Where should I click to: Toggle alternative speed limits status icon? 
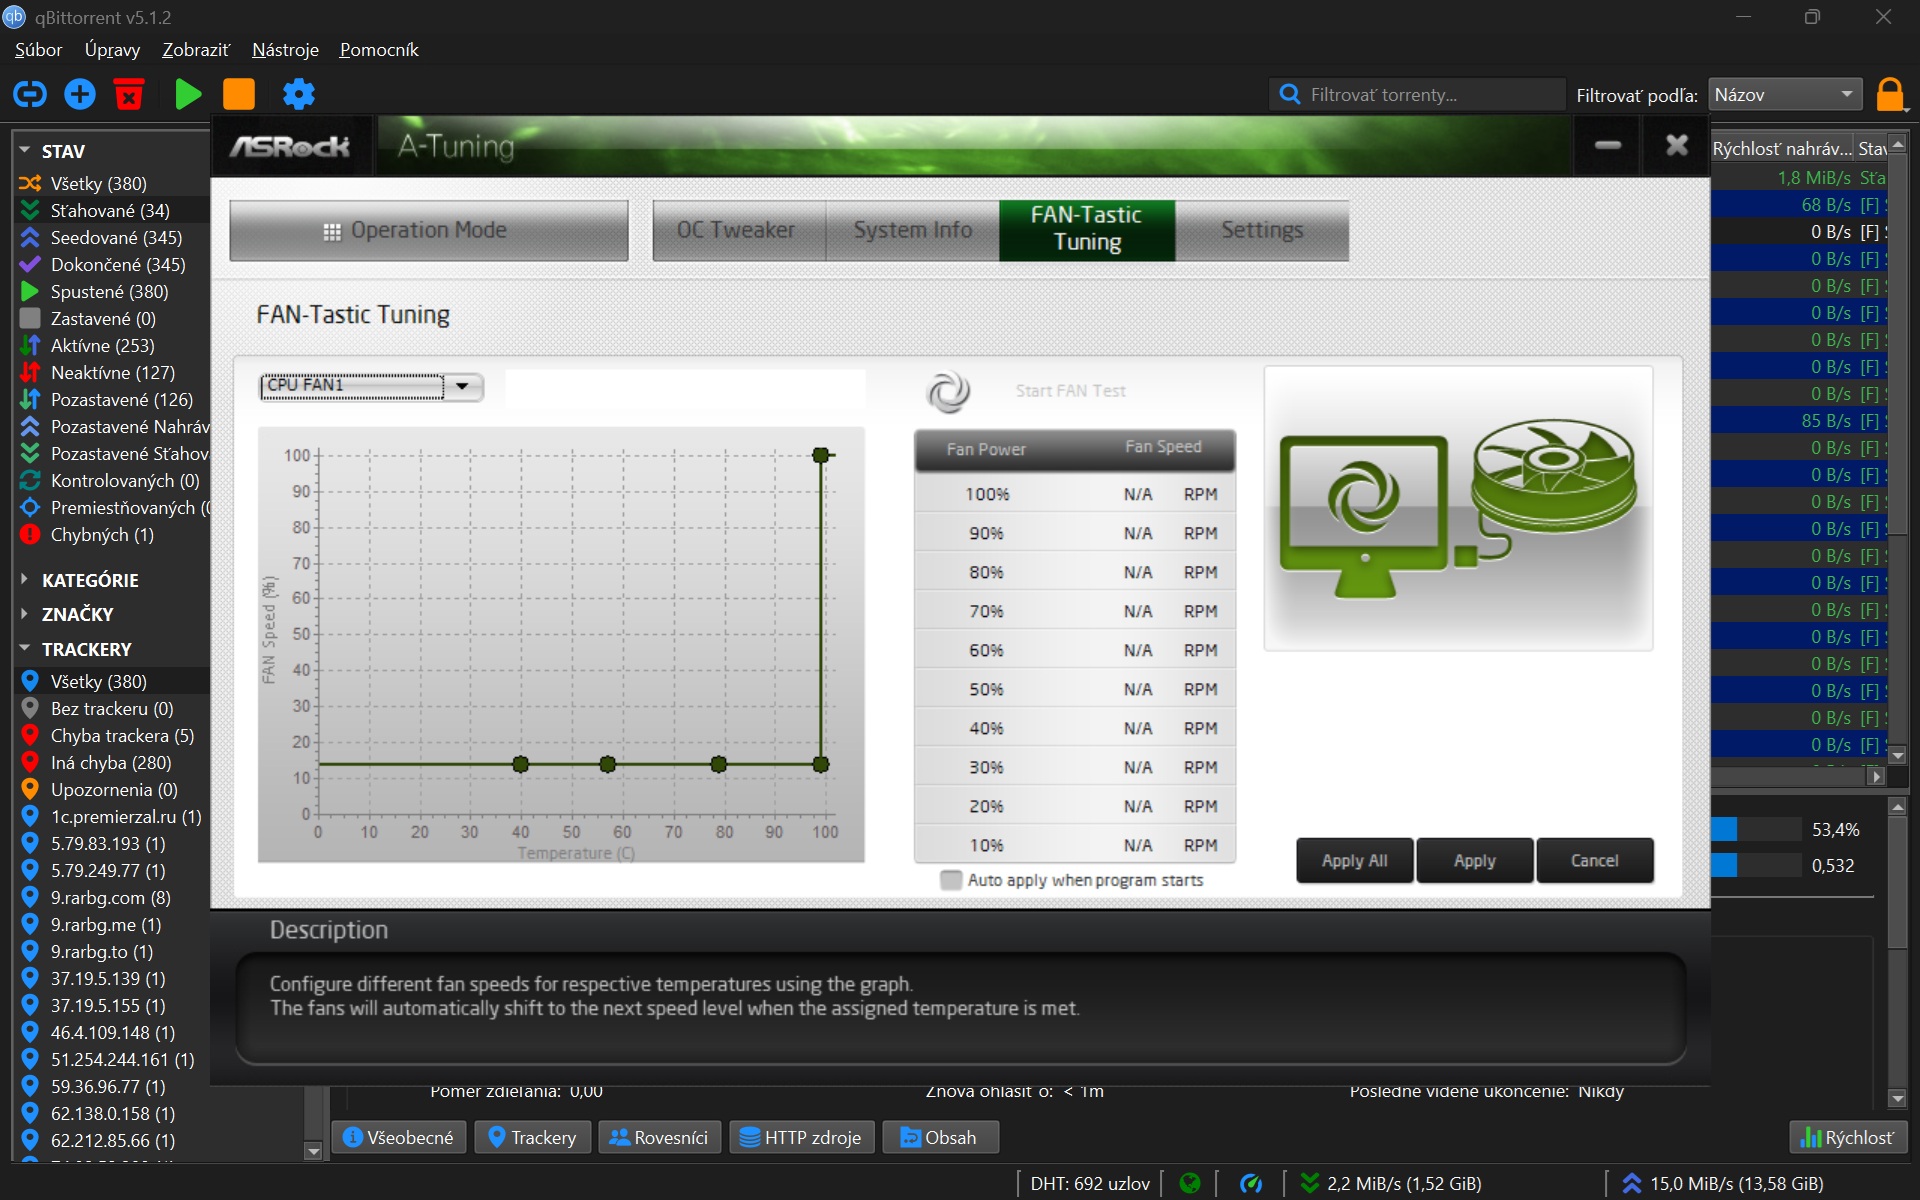1250,1183
